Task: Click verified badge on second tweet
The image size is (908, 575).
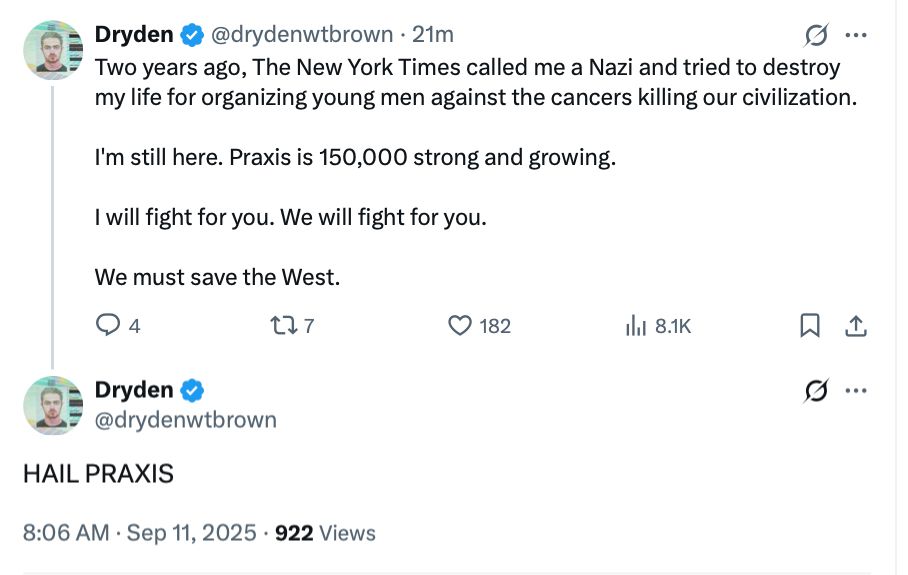Action: 192,390
